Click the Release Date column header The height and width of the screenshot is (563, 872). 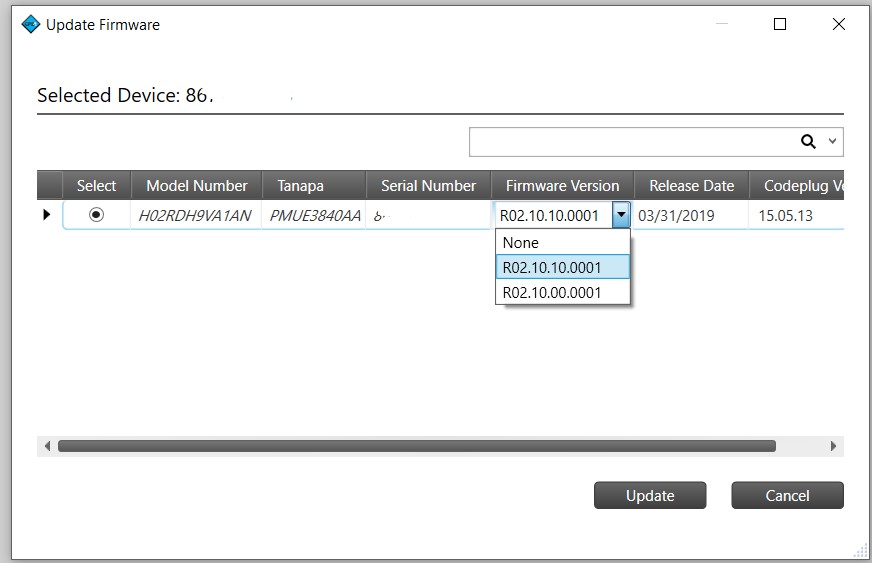pos(691,186)
